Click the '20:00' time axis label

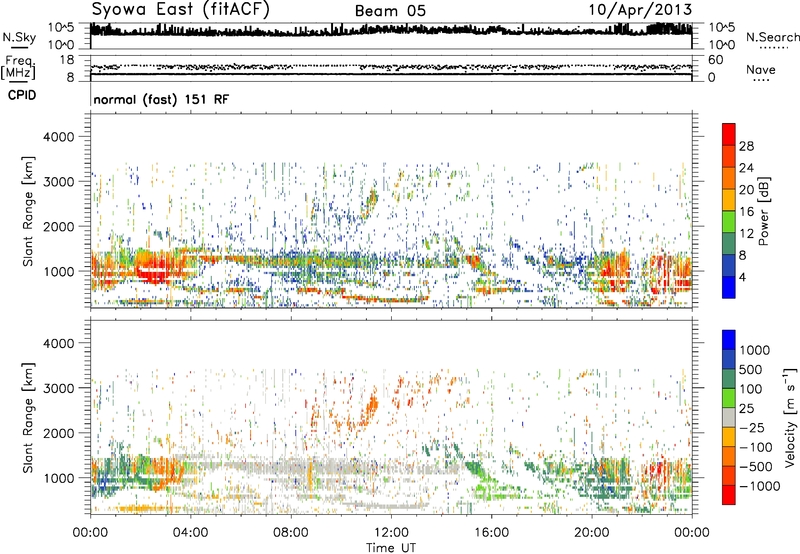coord(591,533)
